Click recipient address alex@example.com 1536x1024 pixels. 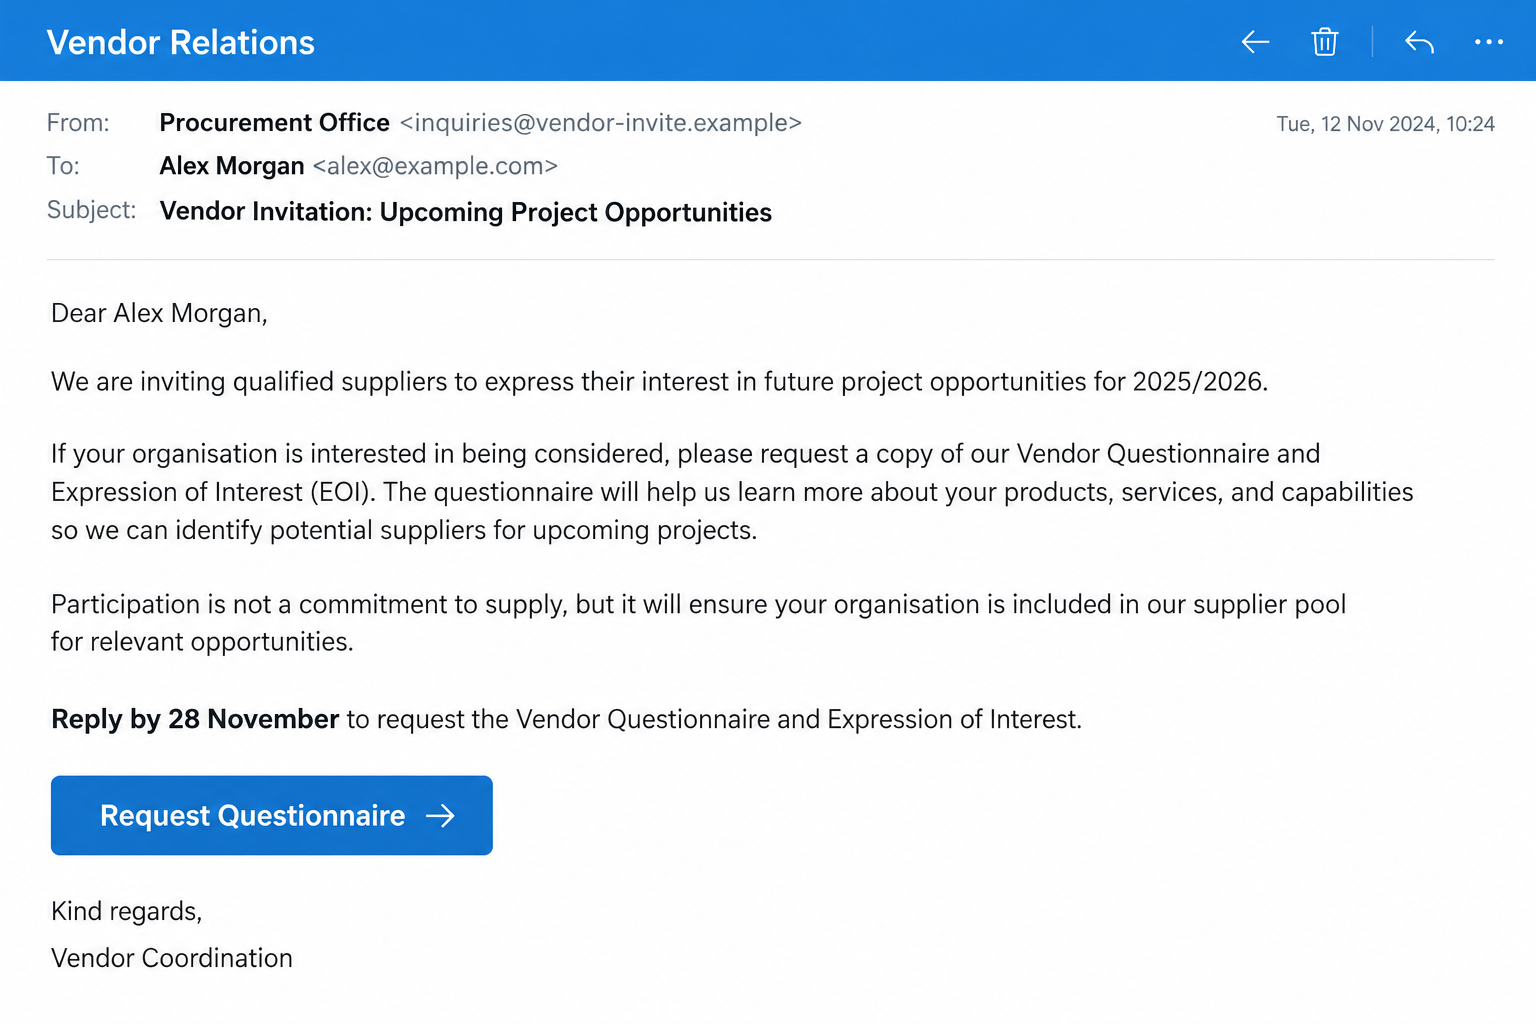tap(435, 166)
